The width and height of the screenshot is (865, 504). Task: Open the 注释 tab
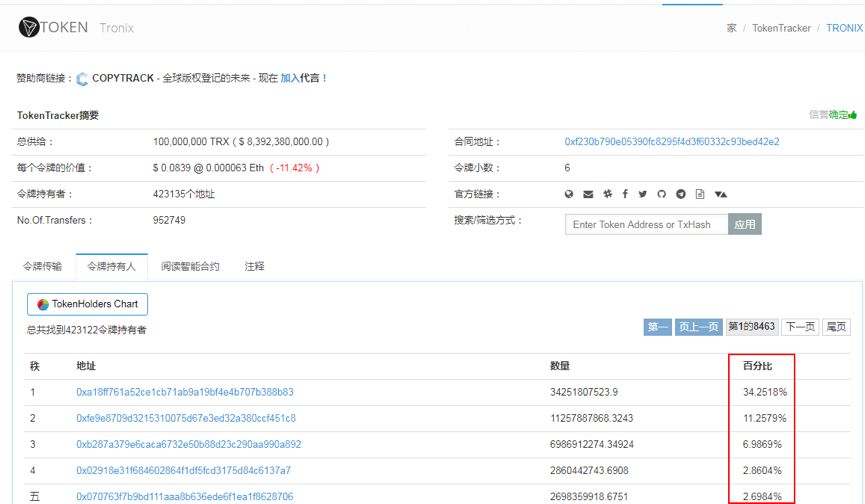[x=254, y=266]
